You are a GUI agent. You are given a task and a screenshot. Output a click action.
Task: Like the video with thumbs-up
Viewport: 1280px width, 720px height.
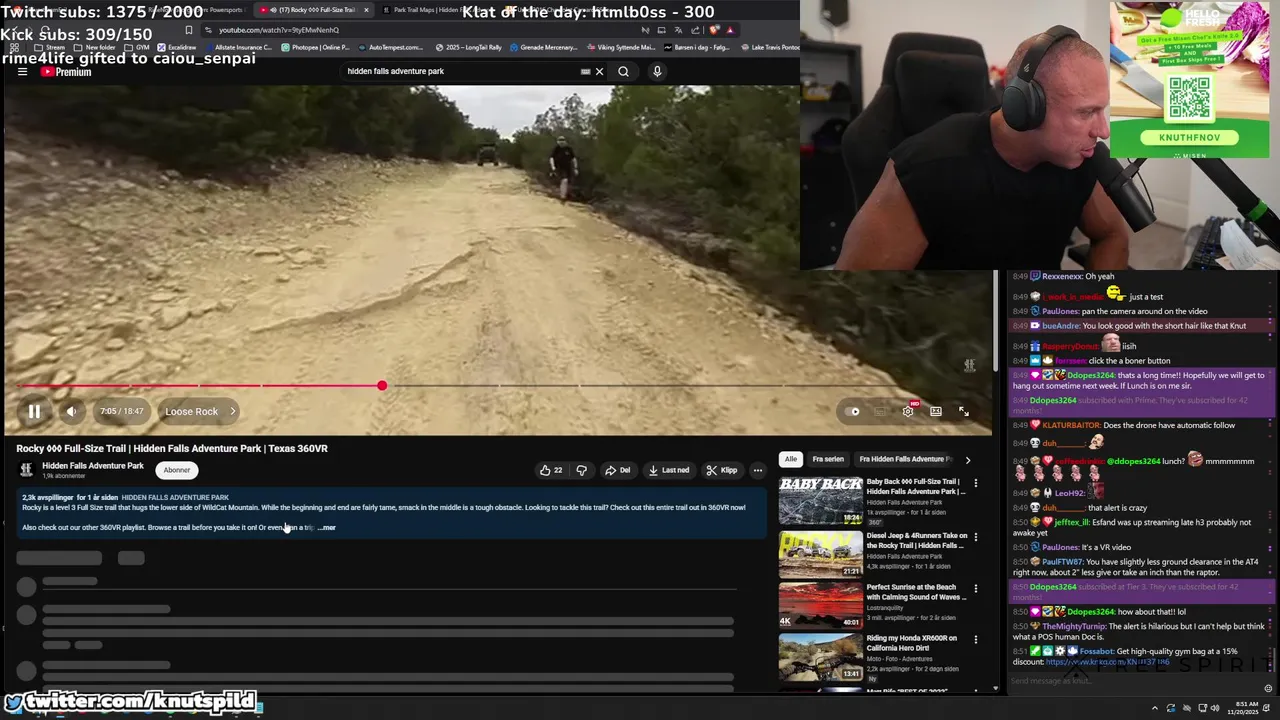551,470
